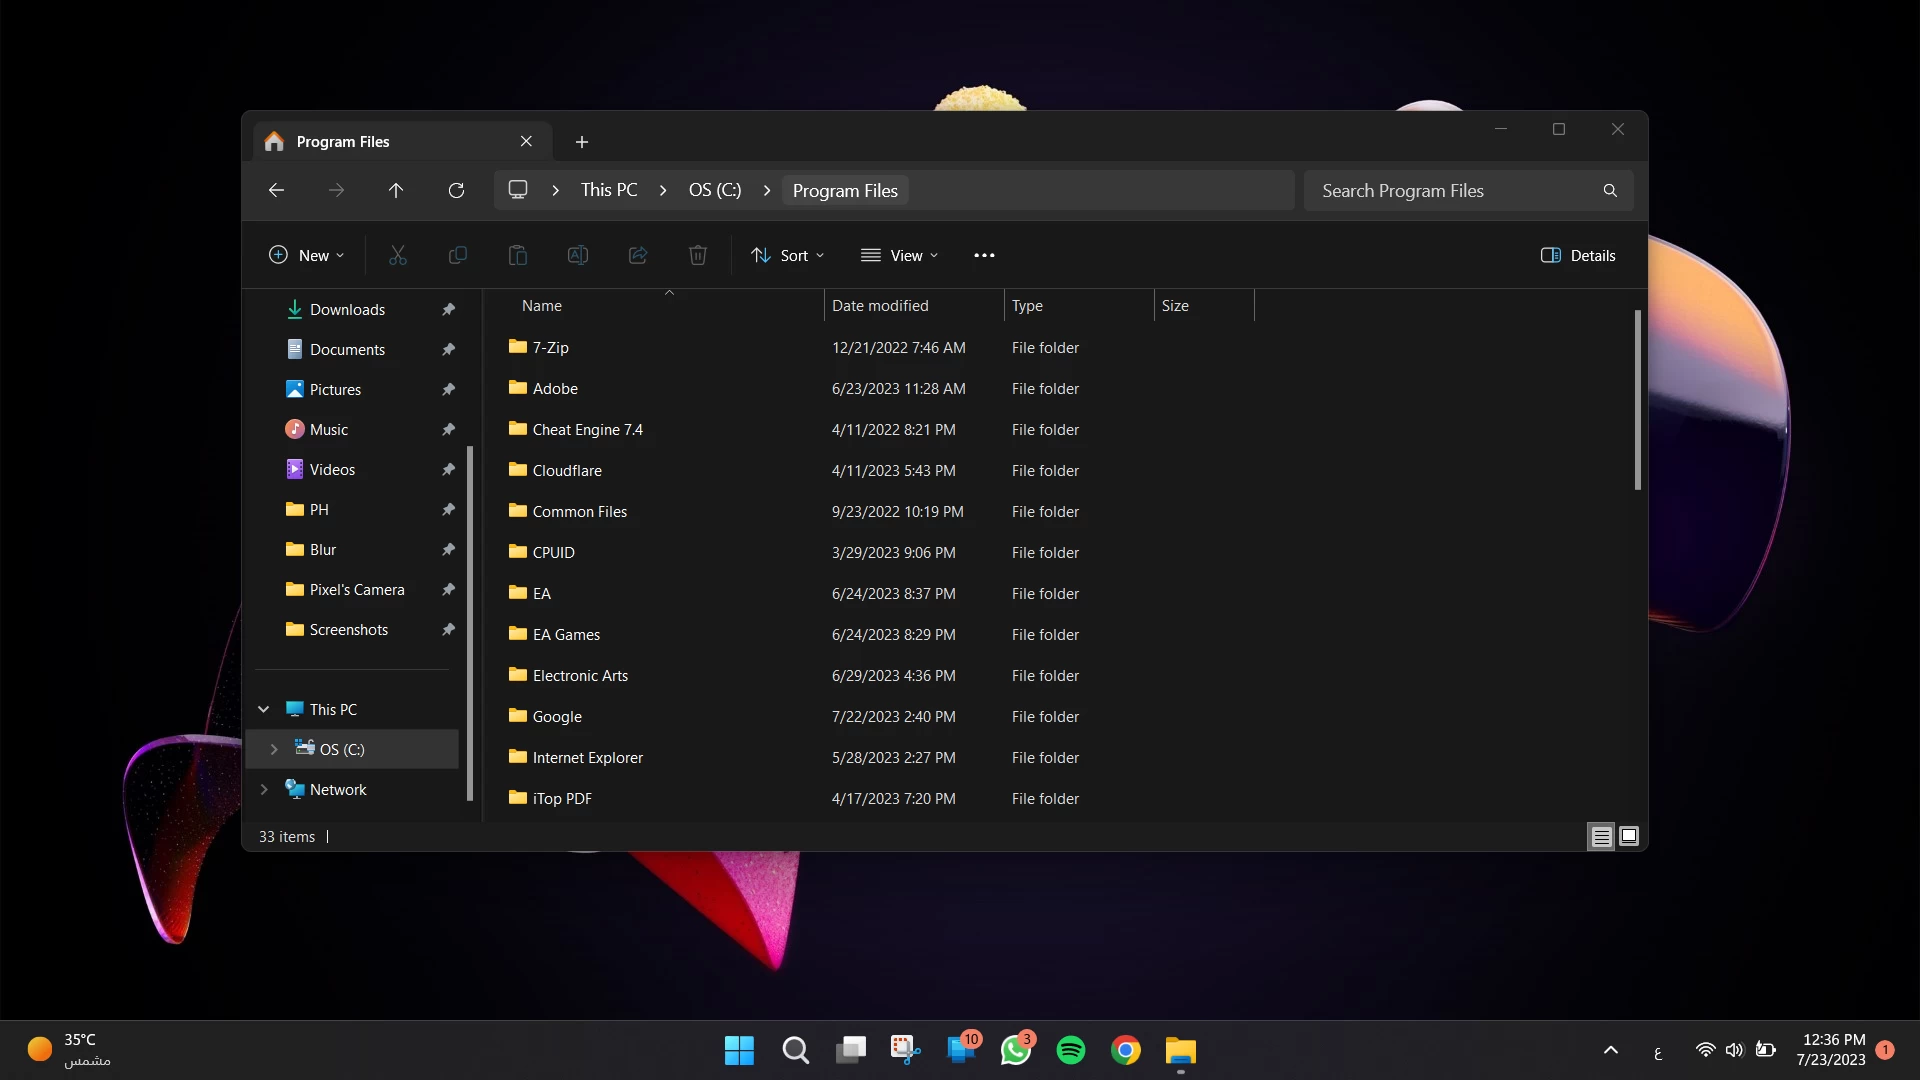Image resolution: width=1920 pixels, height=1080 pixels.
Task: Switch to large thumbnails view toggle
Action: [1629, 836]
